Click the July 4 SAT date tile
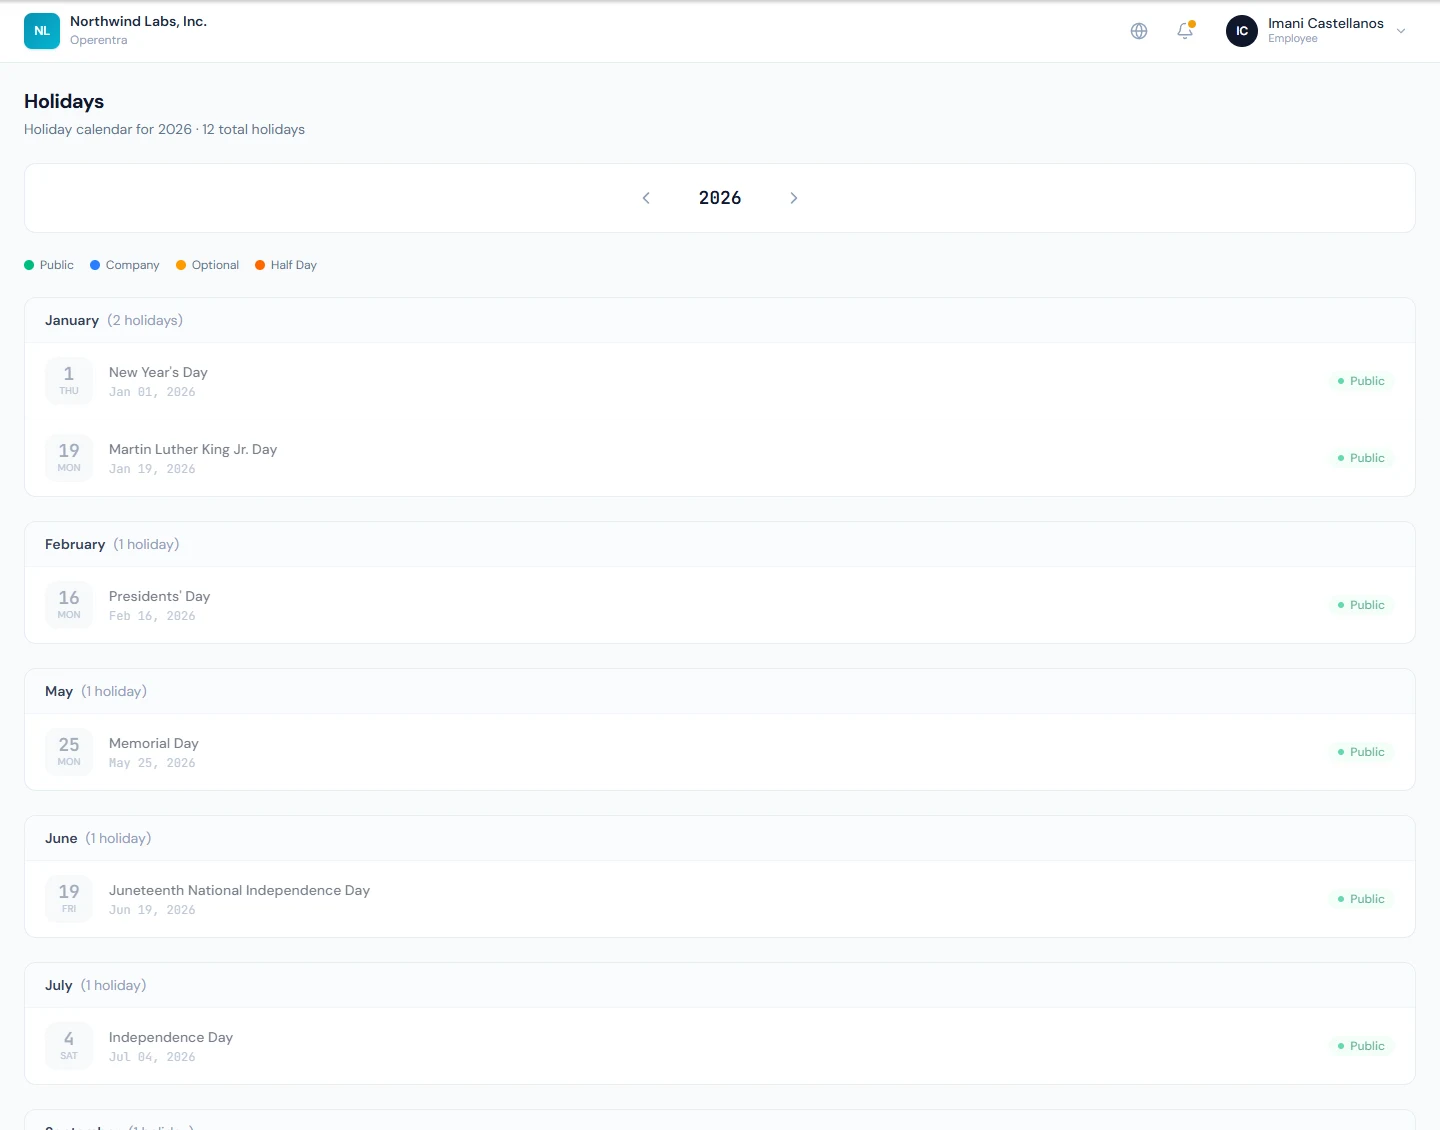Image resolution: width=1440 pixels, height=1130 pixels. pos(69,1046)
